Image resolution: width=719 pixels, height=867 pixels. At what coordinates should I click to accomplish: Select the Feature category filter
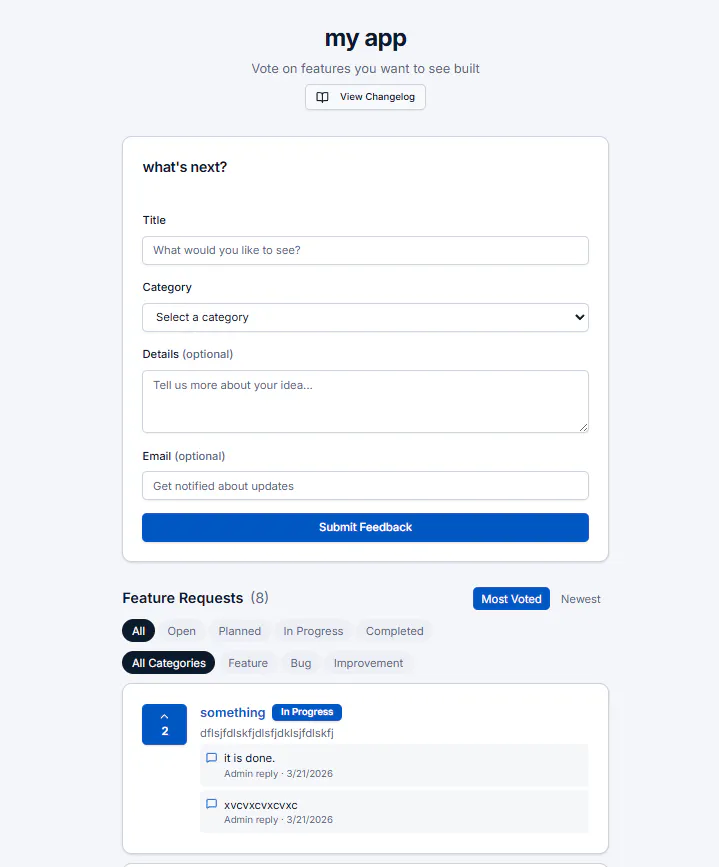pyautogui.click(x=248, y=663)
